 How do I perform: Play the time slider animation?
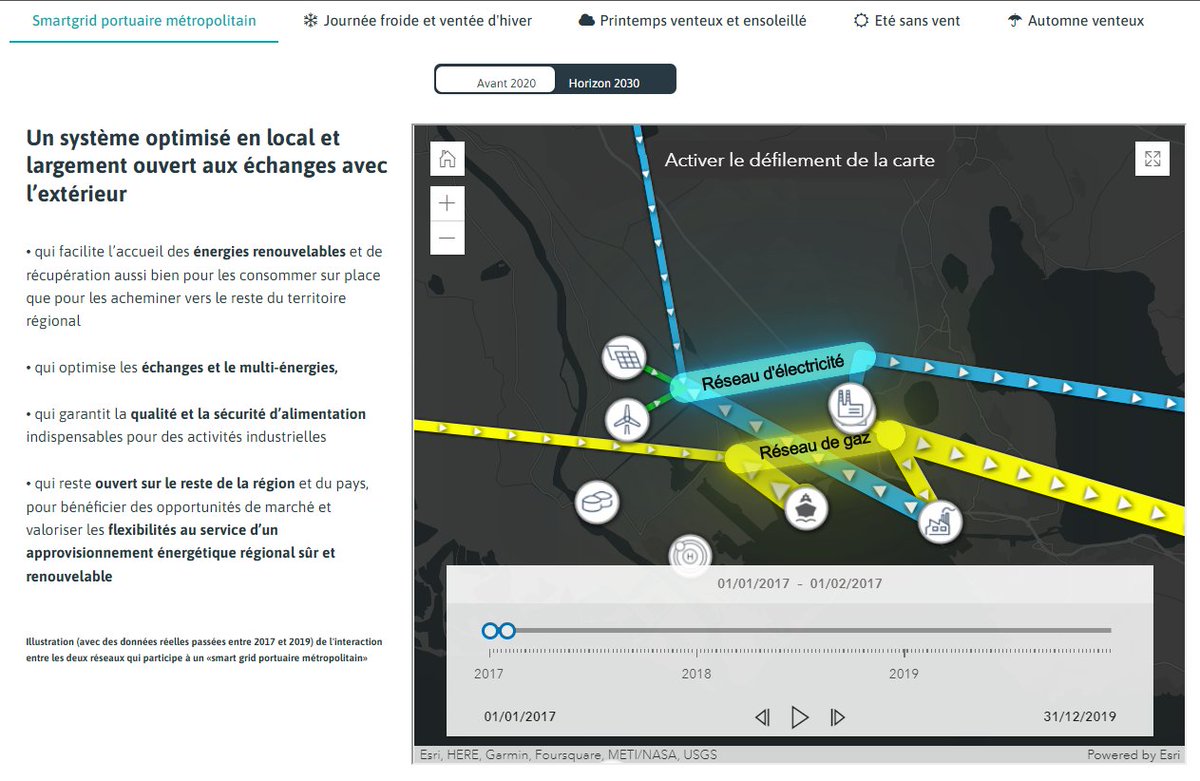pyautogui.click(x=800, y=717)
